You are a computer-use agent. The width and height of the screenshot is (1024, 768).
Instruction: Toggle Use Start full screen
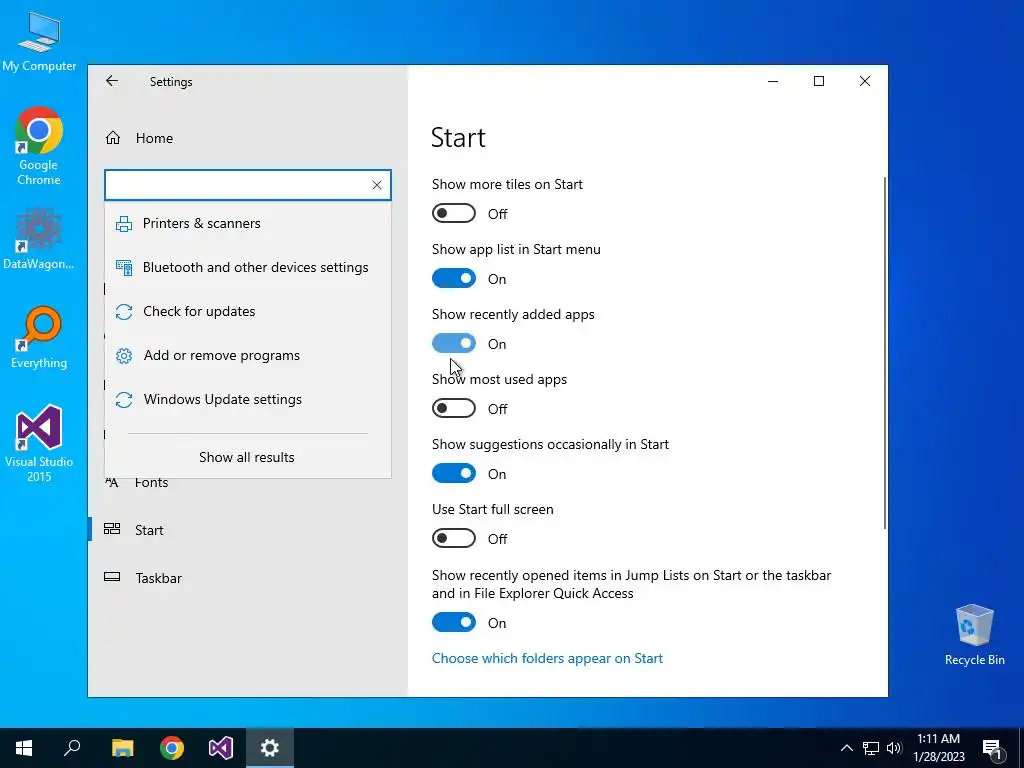point(454,539)
